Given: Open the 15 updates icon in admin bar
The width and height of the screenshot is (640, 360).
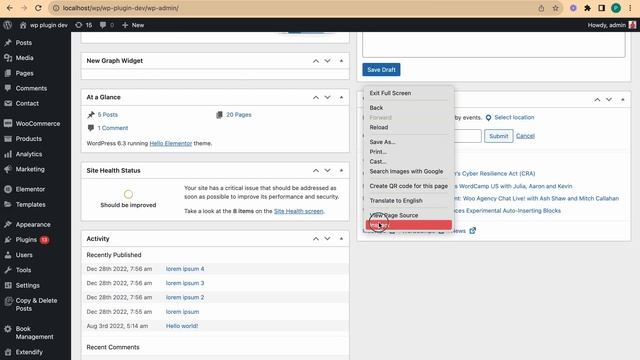Looking at the screenshot, I should coord(83,25).
